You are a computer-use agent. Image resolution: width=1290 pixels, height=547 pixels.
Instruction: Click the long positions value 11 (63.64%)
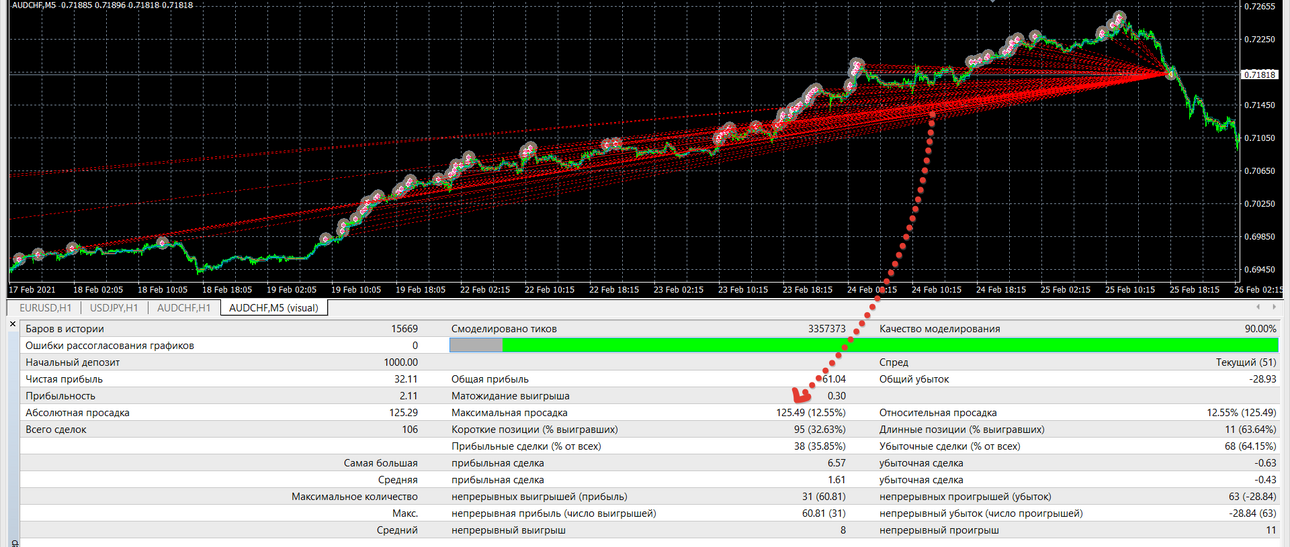pyautogui.click(x=1251, y=430)
